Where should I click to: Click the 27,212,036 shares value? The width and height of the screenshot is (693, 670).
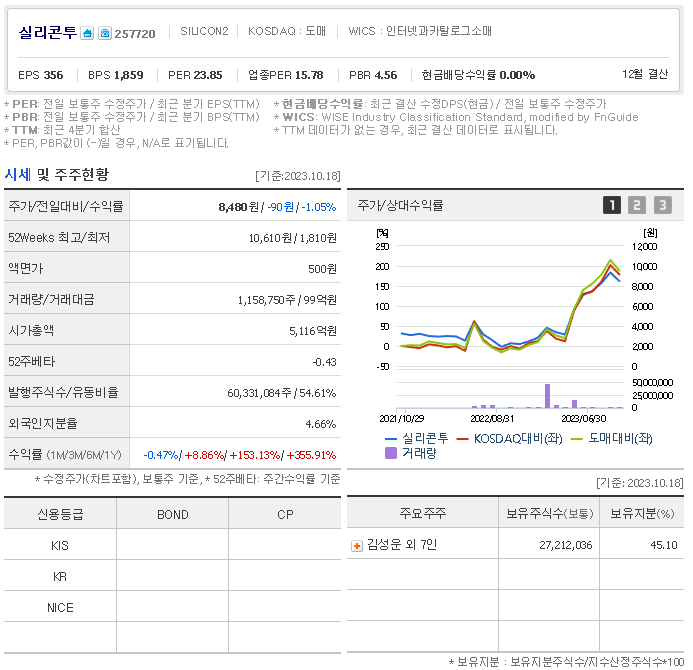point(565,545)
